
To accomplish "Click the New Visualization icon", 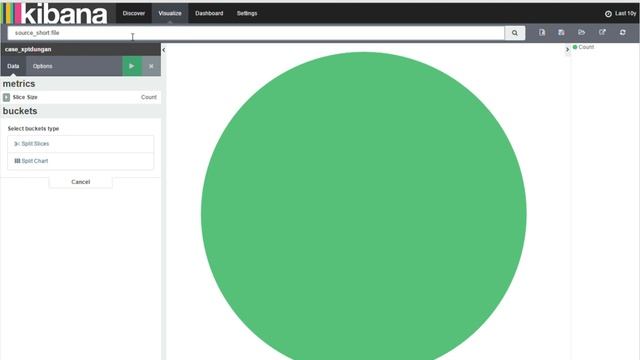I will [542, 32].
